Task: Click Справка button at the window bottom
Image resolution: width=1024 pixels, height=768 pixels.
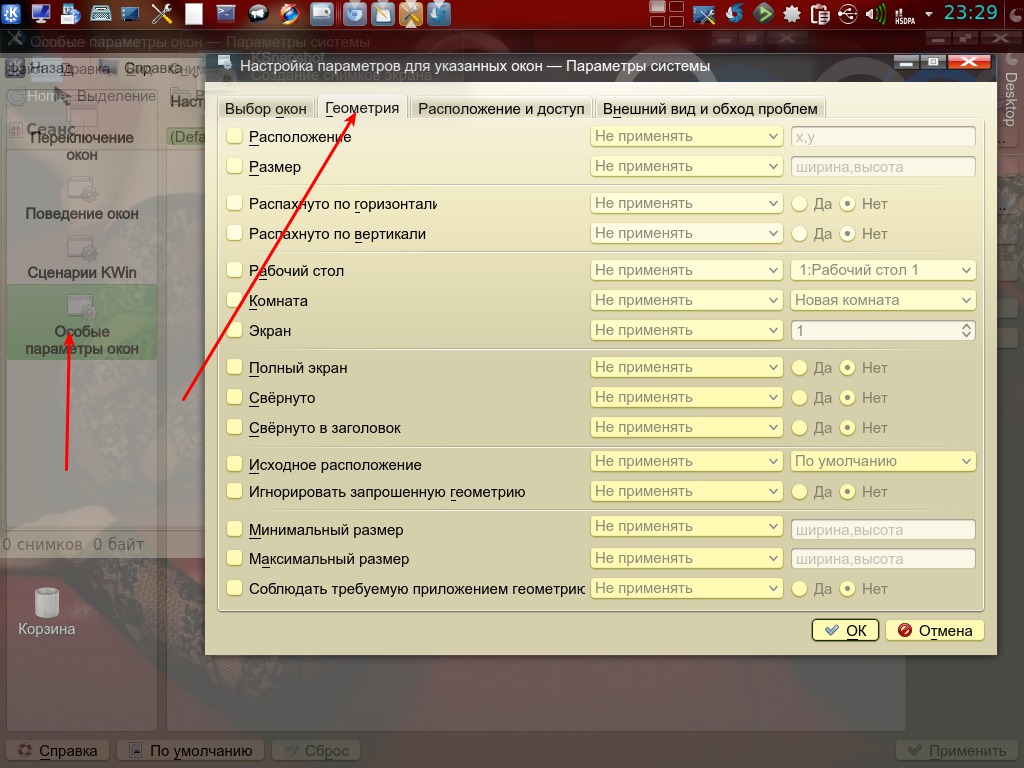Action: [58, 751]
